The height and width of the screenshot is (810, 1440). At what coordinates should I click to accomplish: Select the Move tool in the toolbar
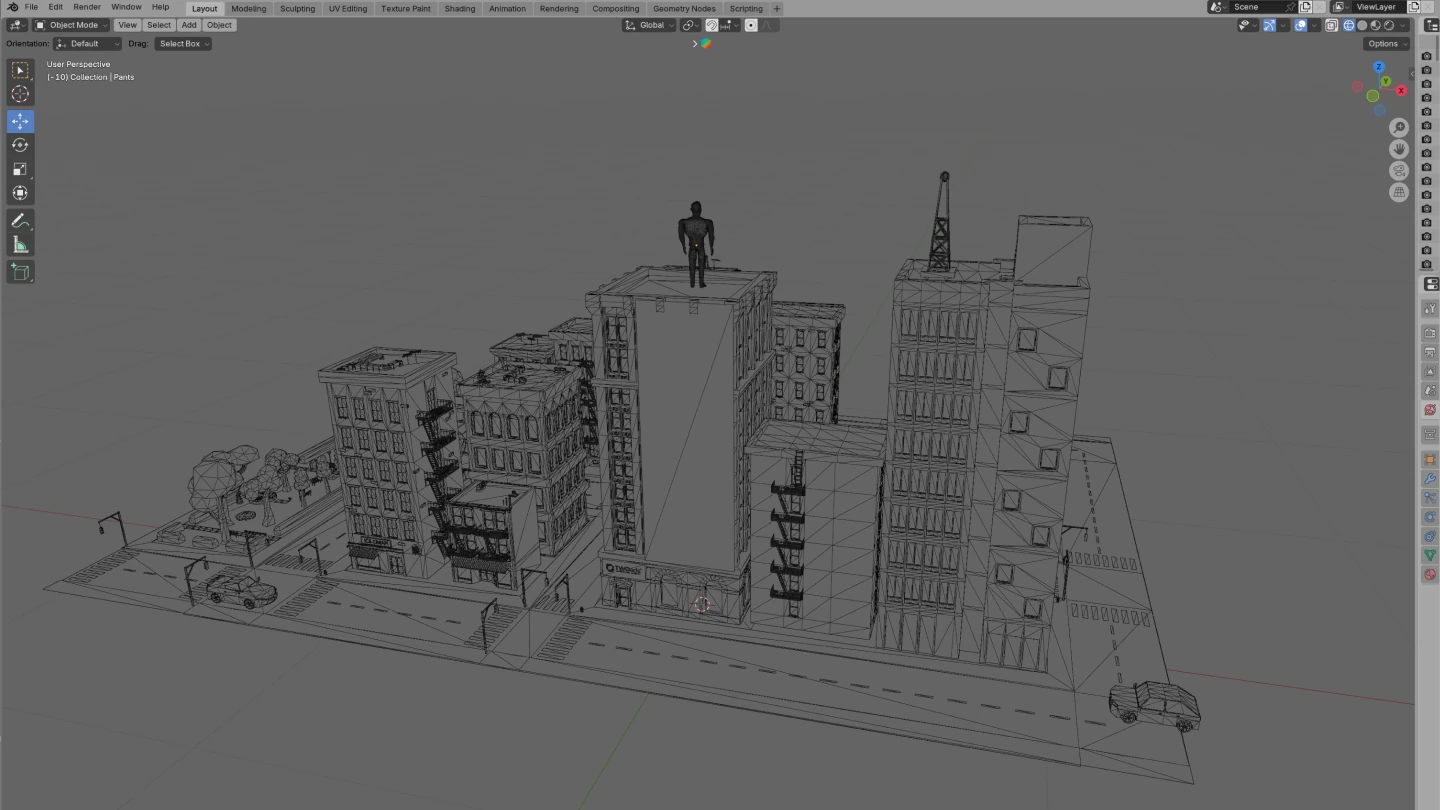pos(20,120)
